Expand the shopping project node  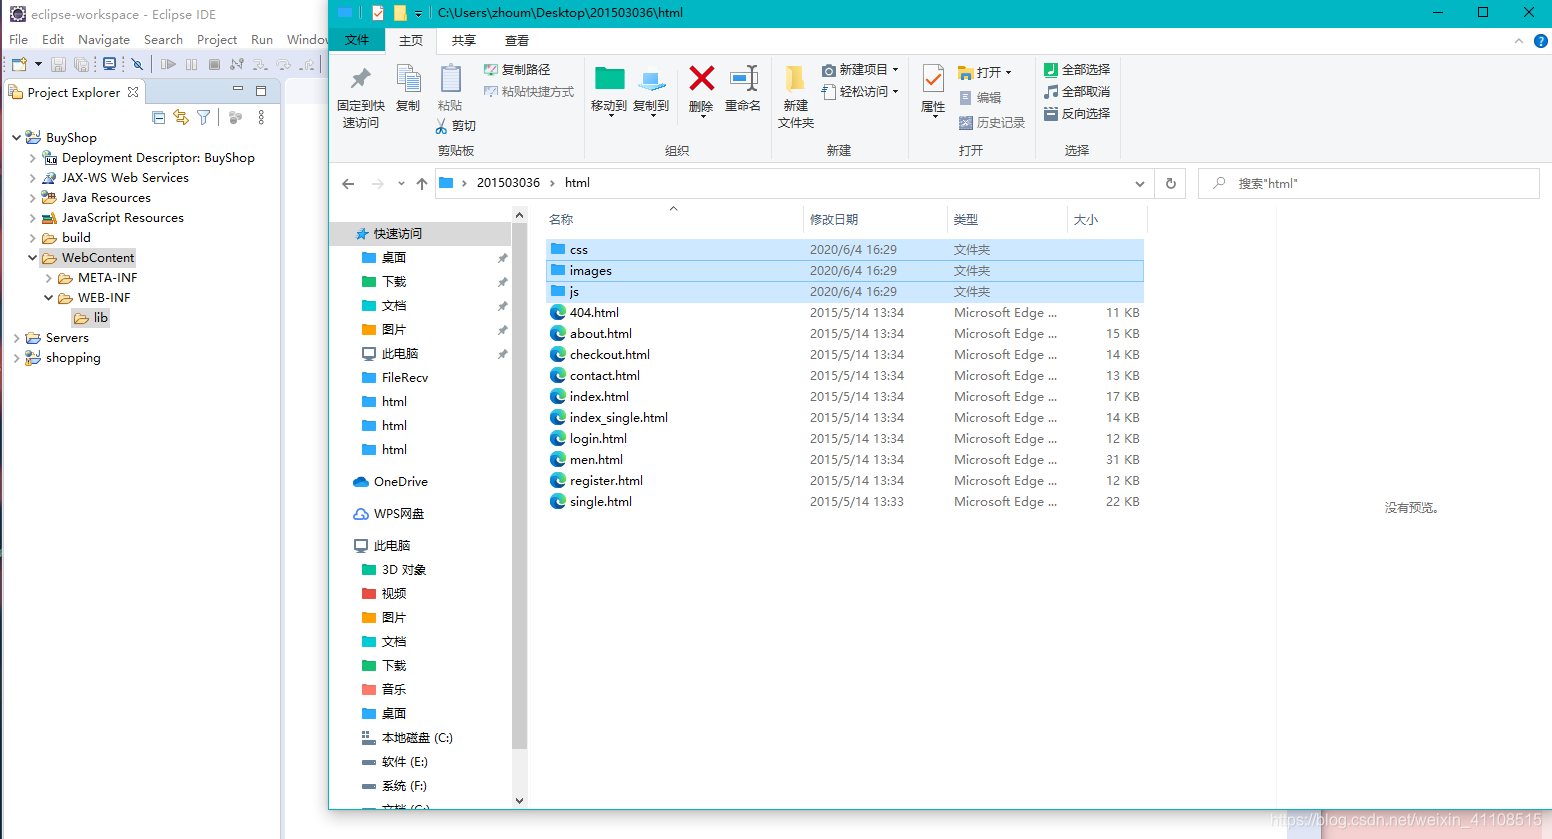click(x=16, y=358)
